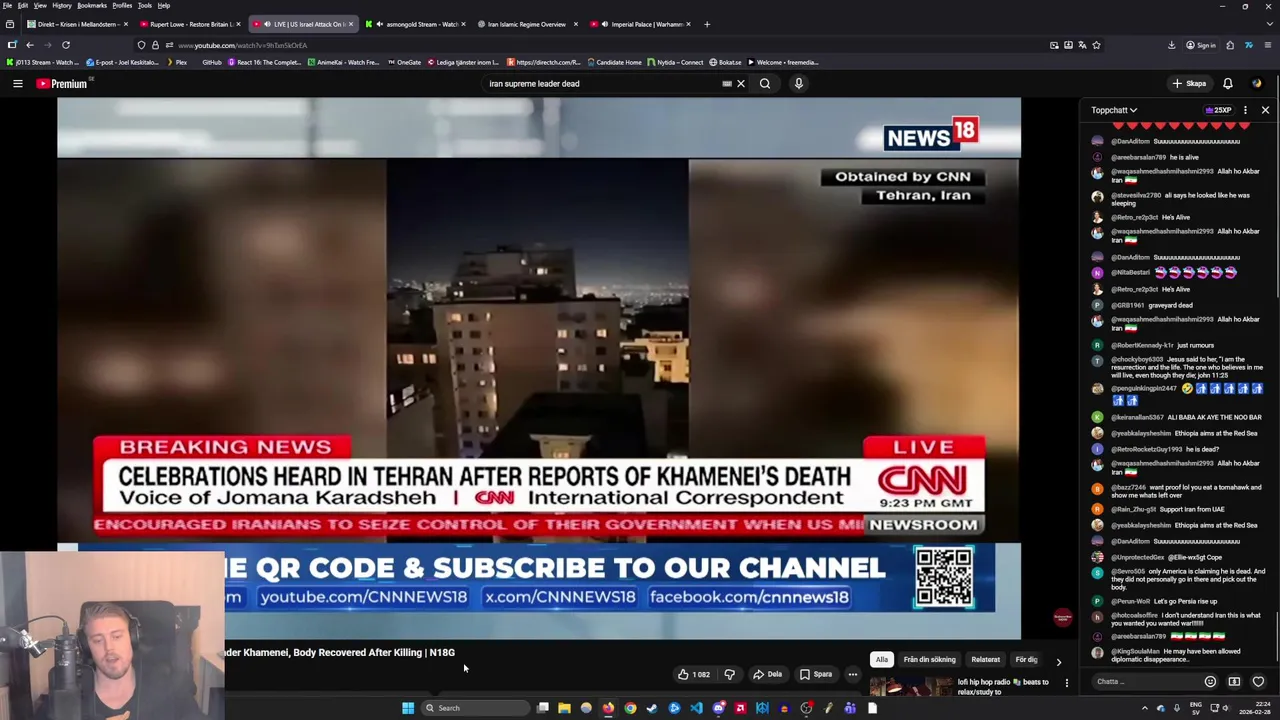Open the Bokat.se bookmark
Viewport: 1280px width, 720px height.
tap(725, 62)
